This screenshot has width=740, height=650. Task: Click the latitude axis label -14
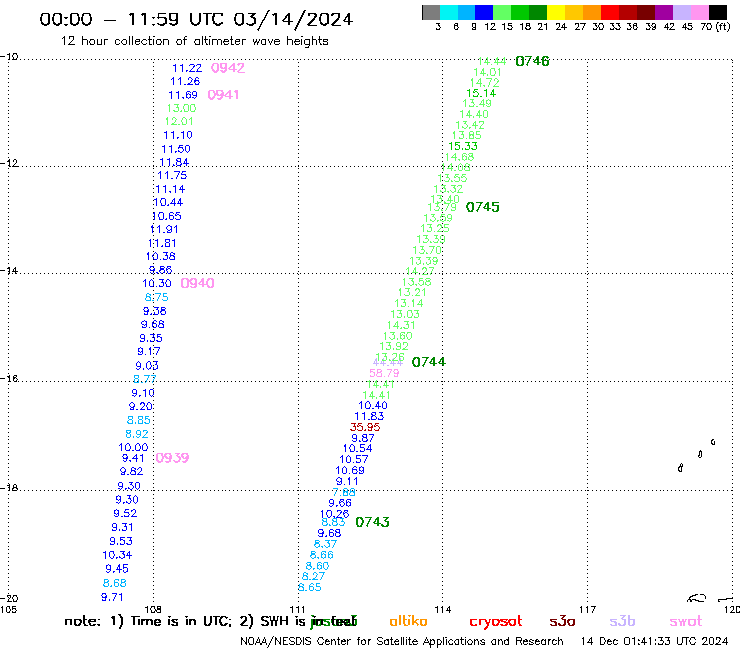tap(9, 271)
